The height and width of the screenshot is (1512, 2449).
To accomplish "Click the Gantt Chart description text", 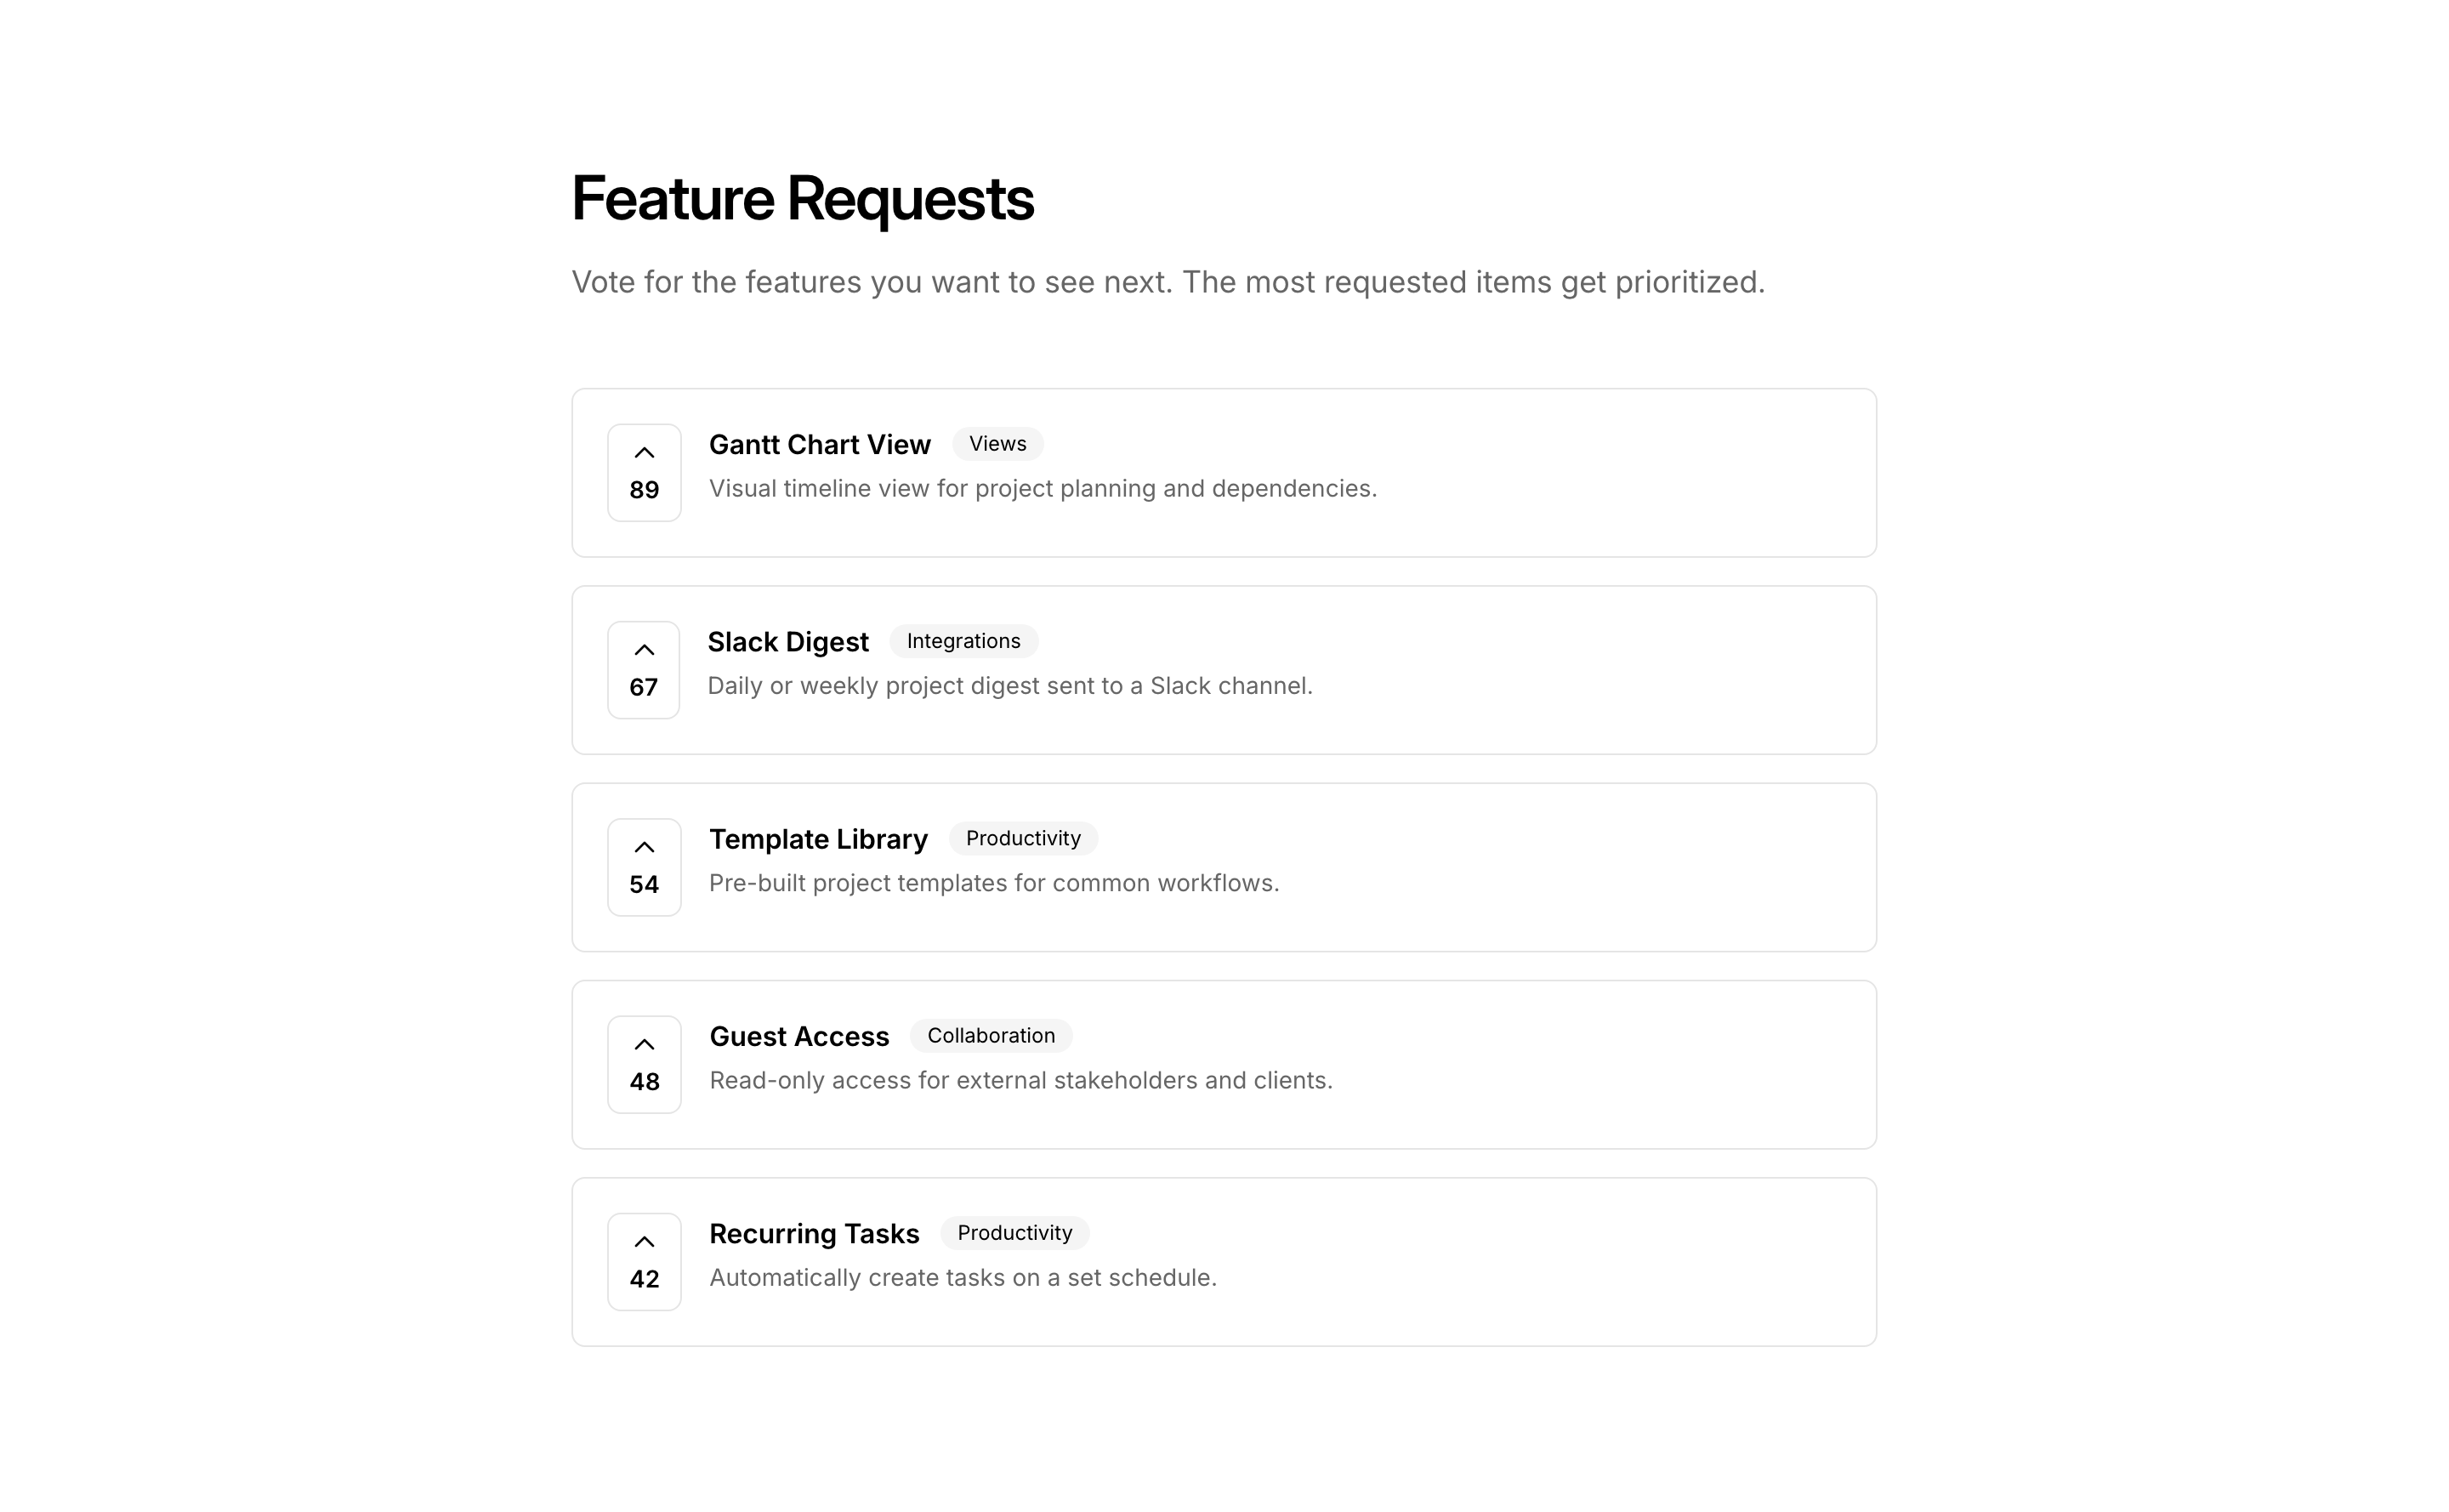I will [x=1042, y=489].
